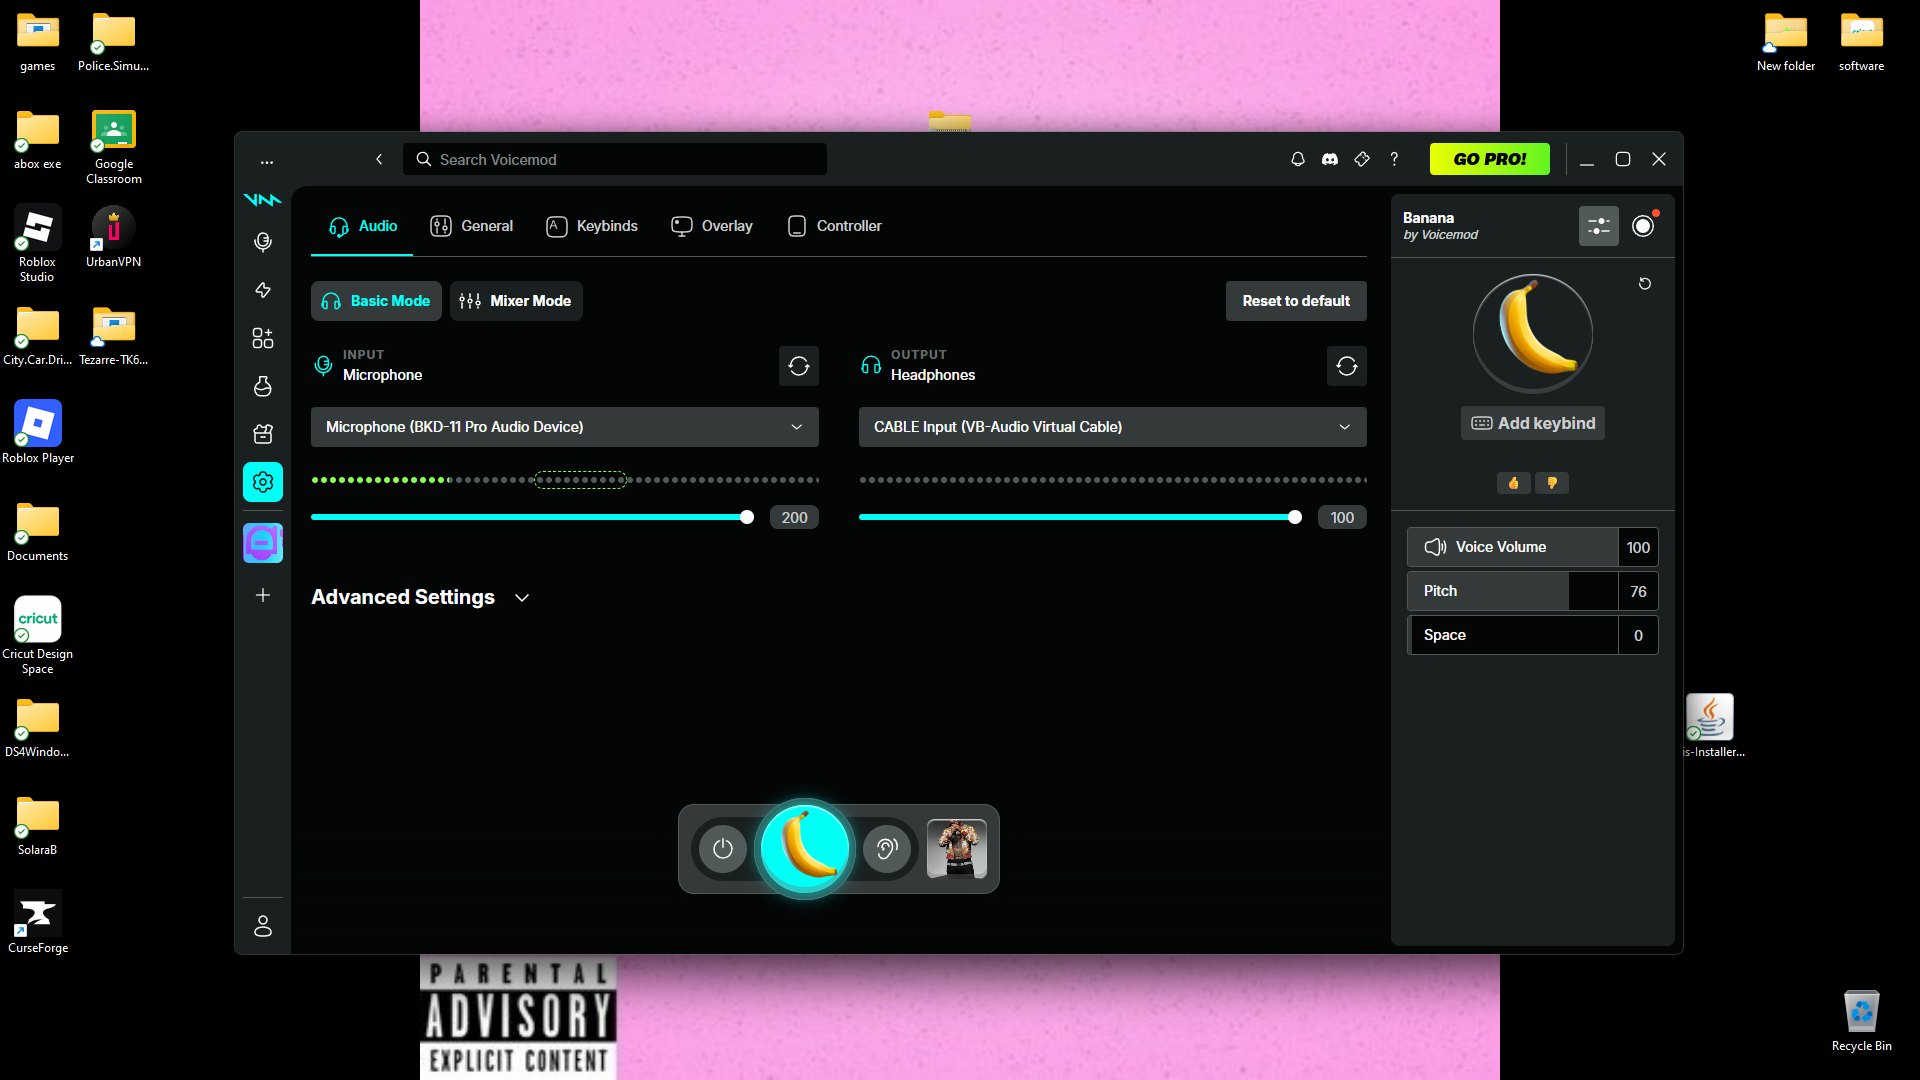The image size is (1920, 1080).
Task: Open the Overlay tab
Action: [x=712, y=226]
